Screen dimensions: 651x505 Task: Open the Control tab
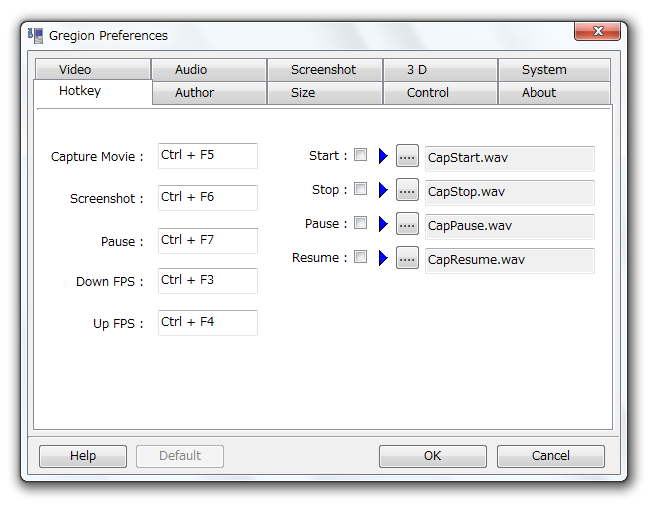click(x=441, y=93)
